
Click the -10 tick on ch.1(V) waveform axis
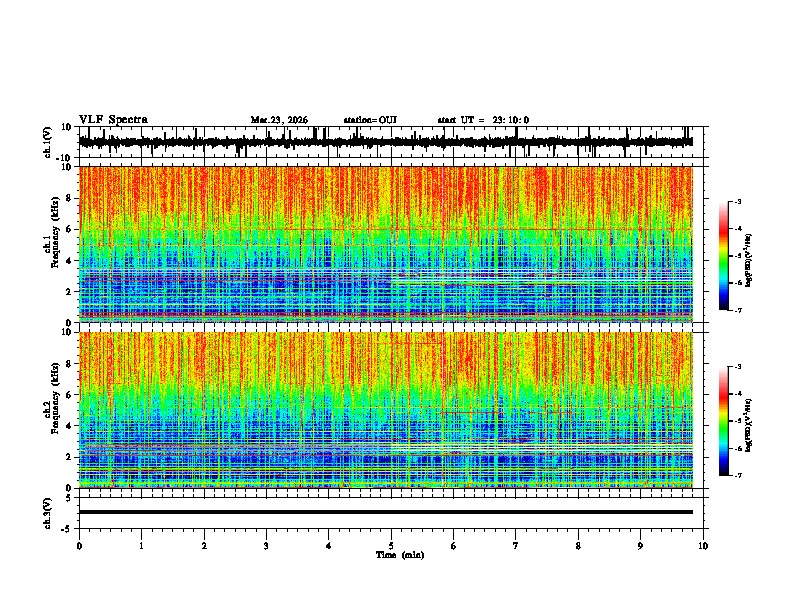tap(65, 158)
